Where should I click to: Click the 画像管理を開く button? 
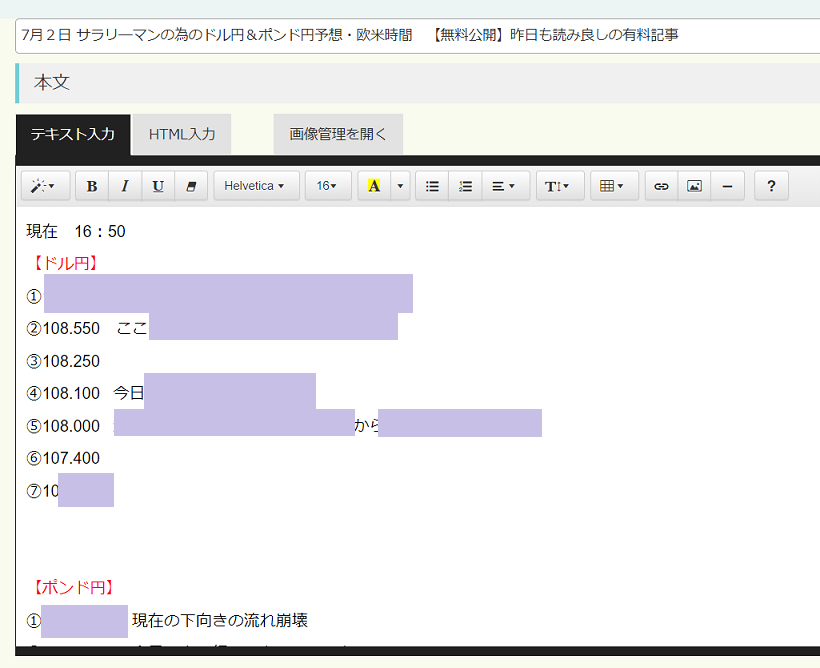(x=338, y=134)
